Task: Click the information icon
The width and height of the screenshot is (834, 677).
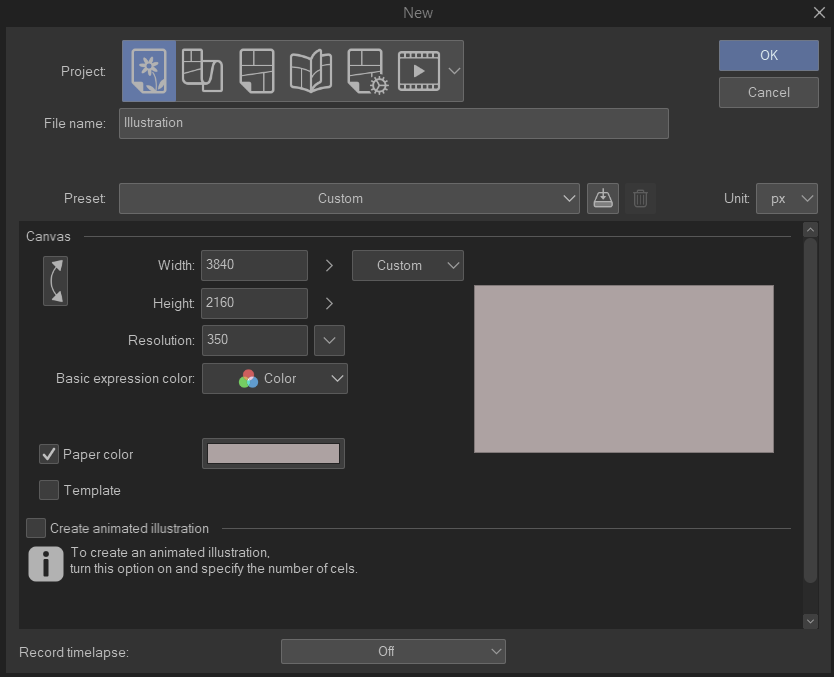Action: [46, 564]
